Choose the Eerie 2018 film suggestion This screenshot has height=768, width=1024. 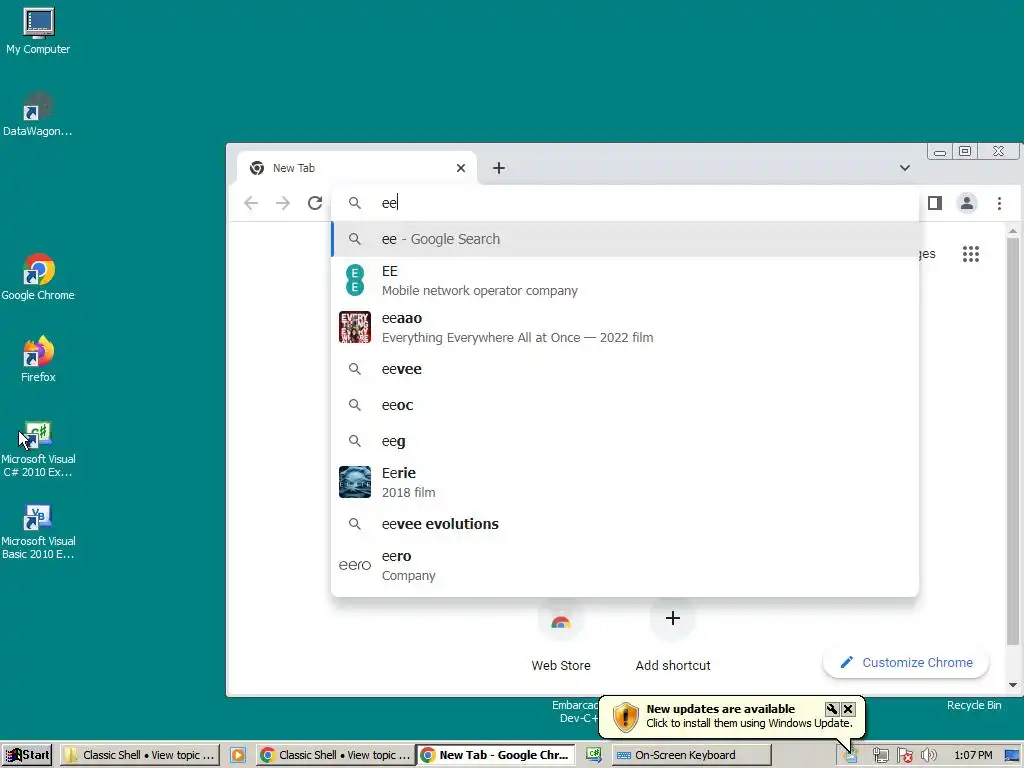pos(624,482)
